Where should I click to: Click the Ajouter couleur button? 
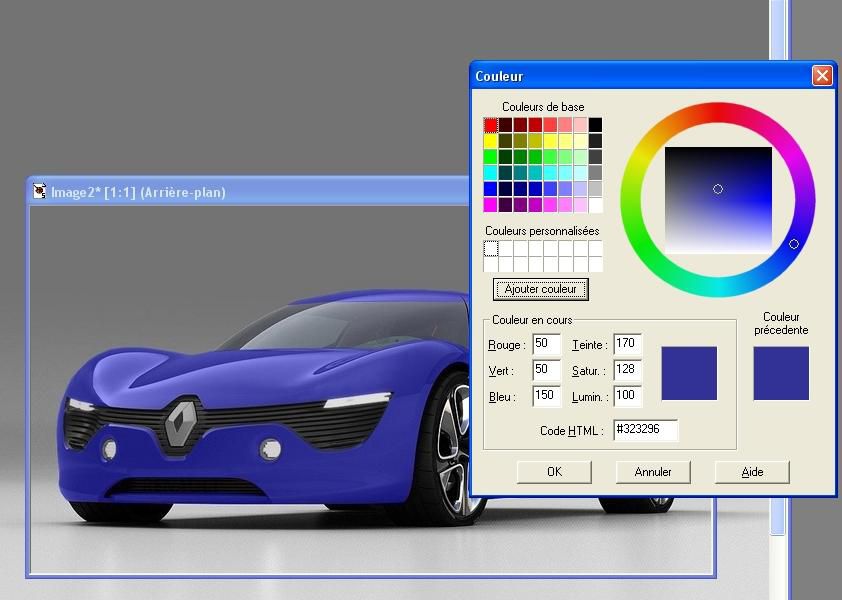[x=541, y=289]
